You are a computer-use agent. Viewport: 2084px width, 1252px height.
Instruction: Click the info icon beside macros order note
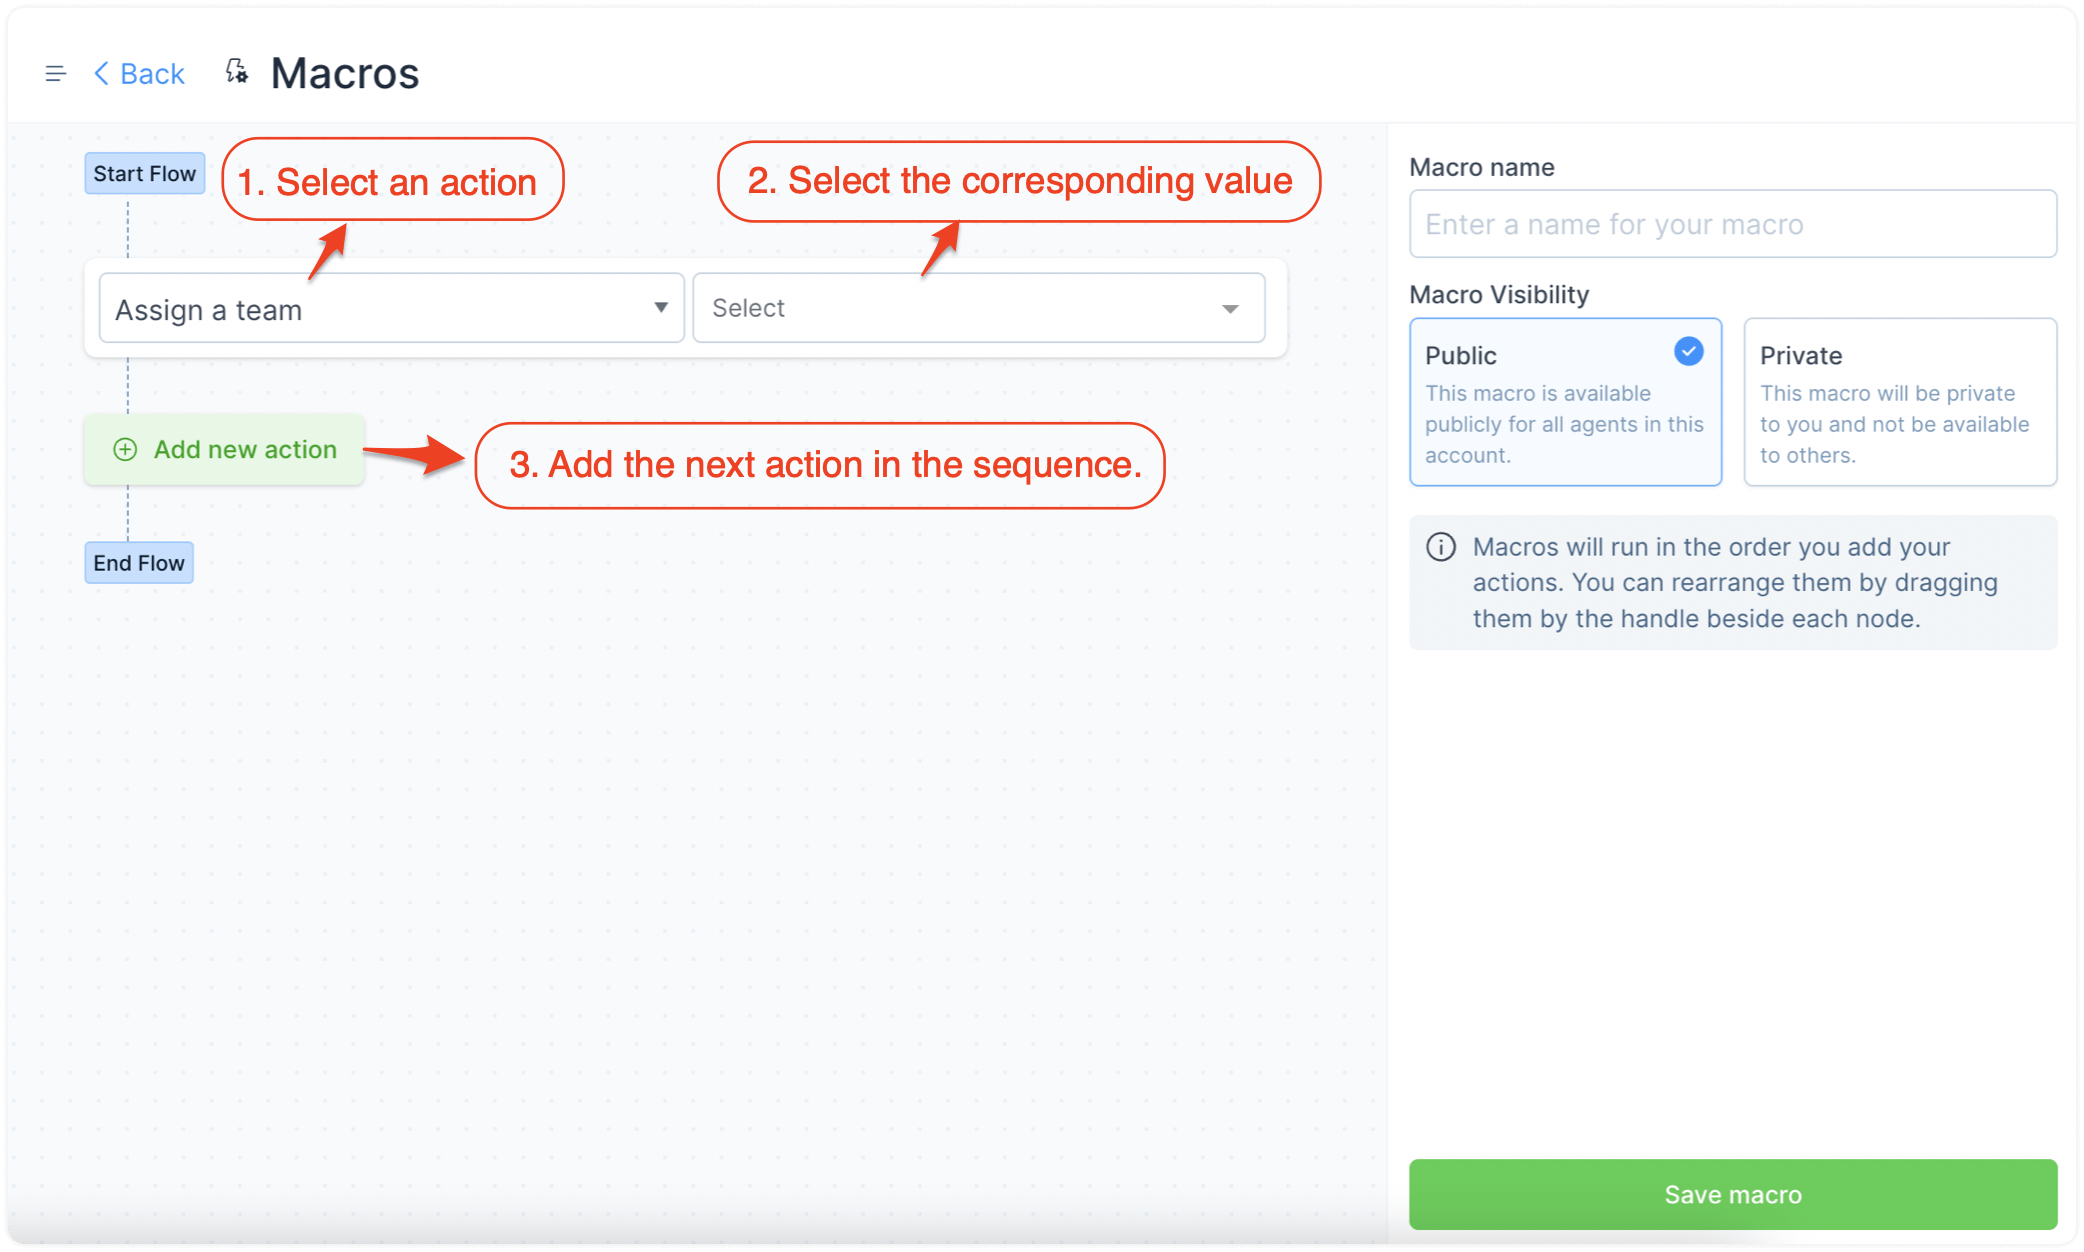click(x=1441, y=548)
